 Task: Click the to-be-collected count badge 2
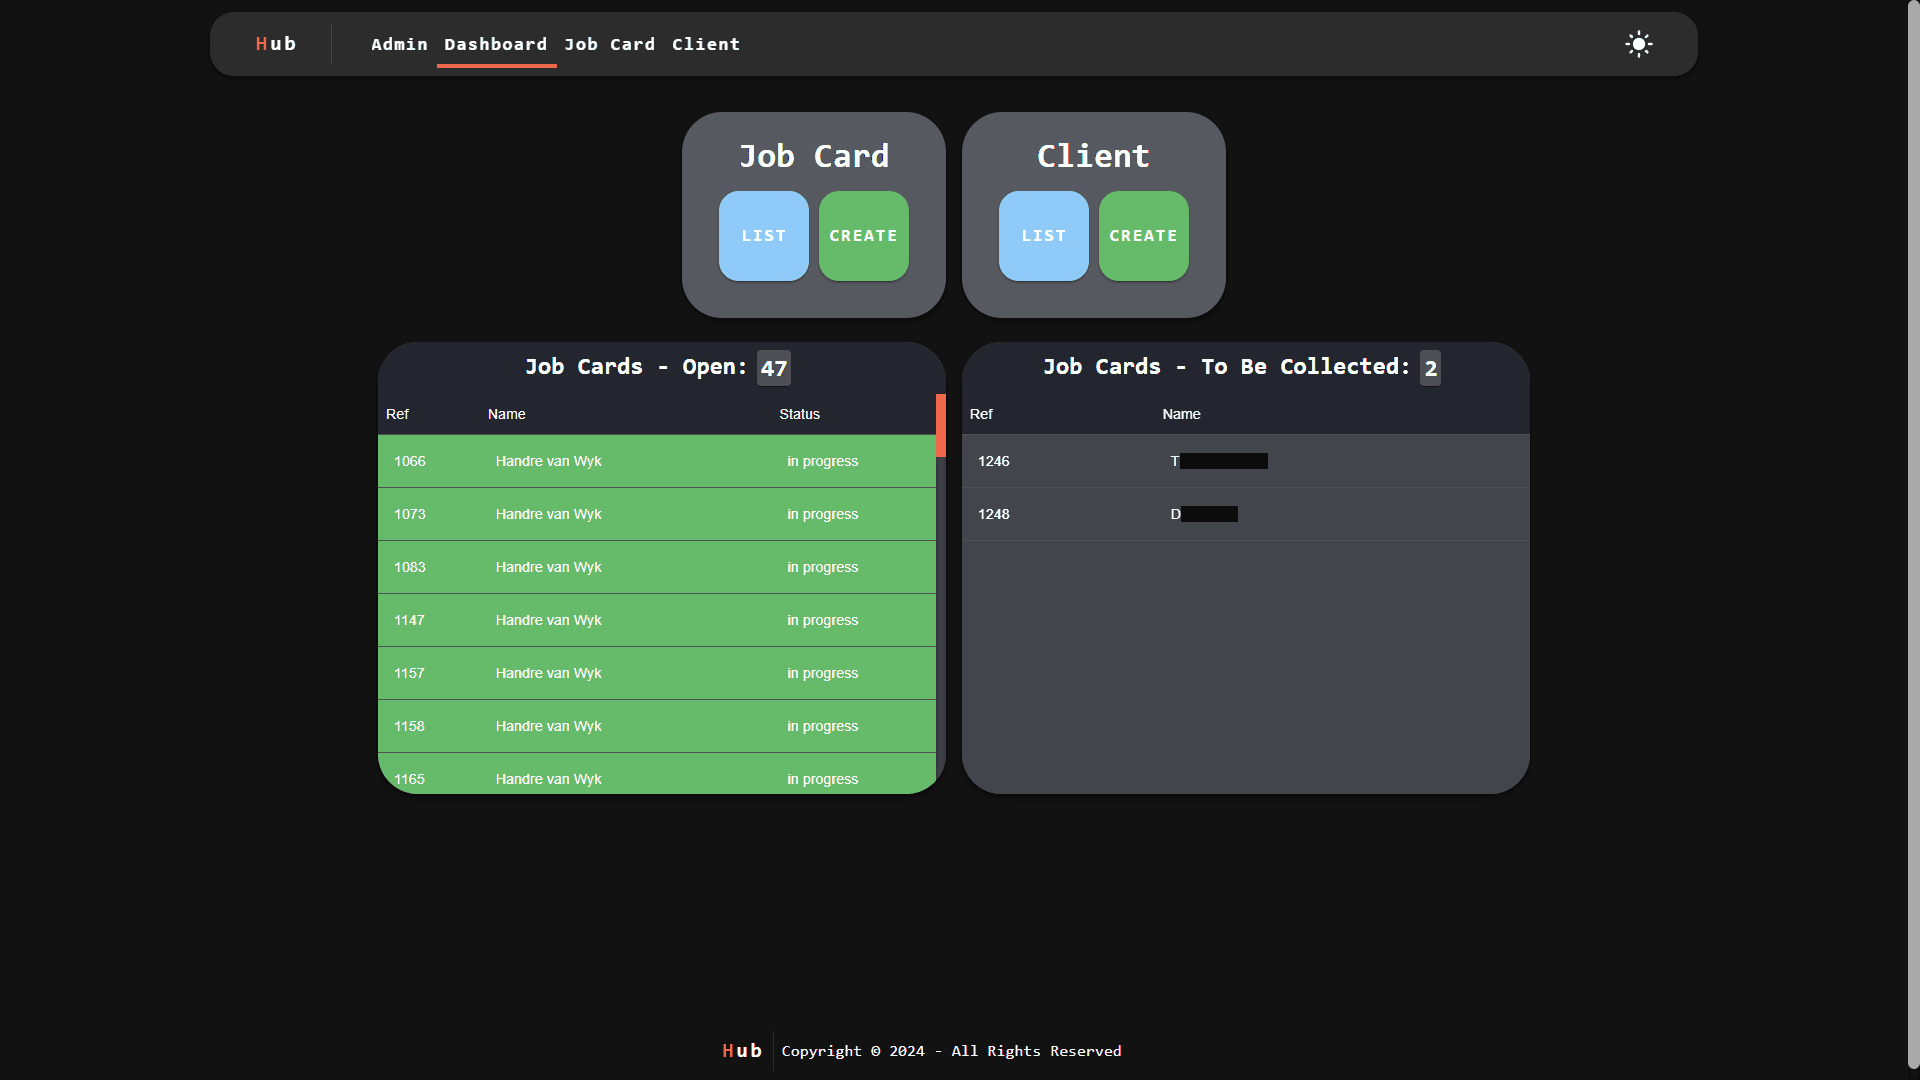(1430, 367)
